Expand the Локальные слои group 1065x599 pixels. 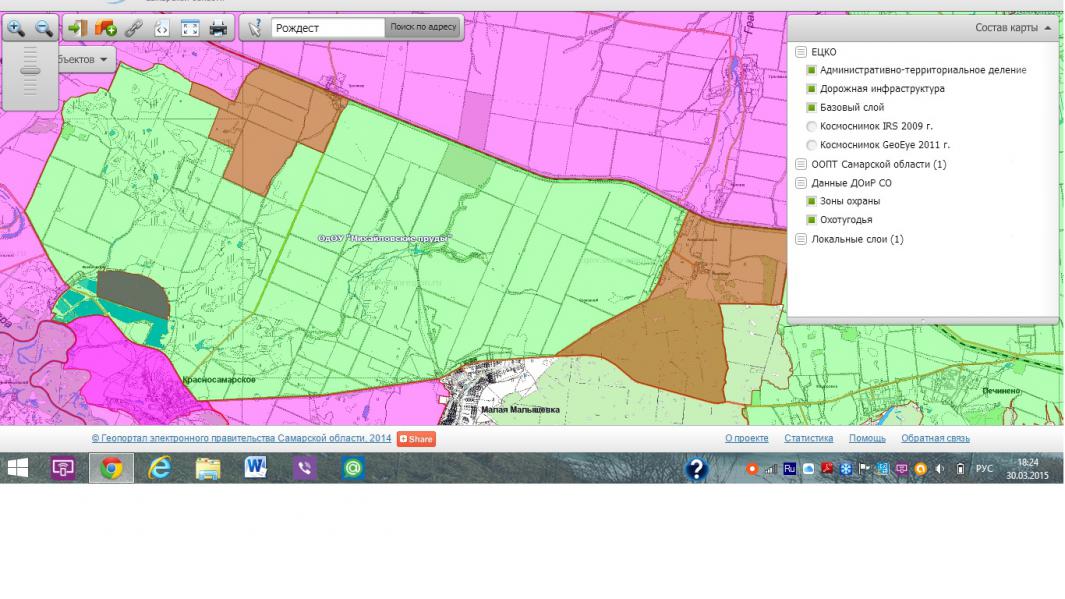click(800, 239)
